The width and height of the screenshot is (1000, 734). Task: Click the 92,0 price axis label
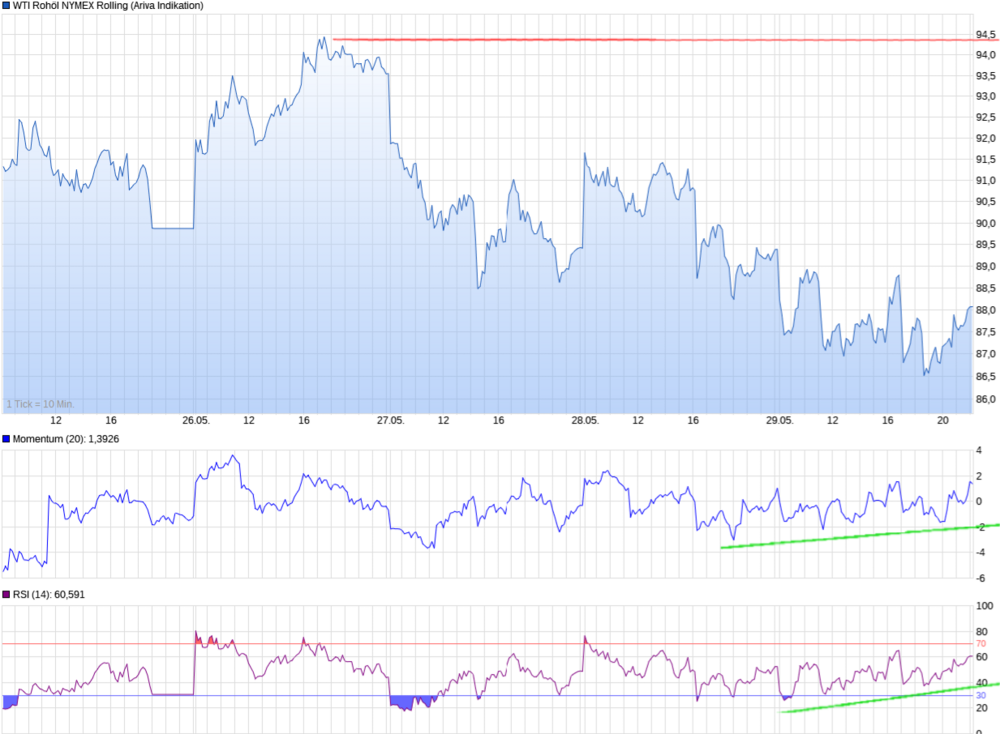(985, 138)
